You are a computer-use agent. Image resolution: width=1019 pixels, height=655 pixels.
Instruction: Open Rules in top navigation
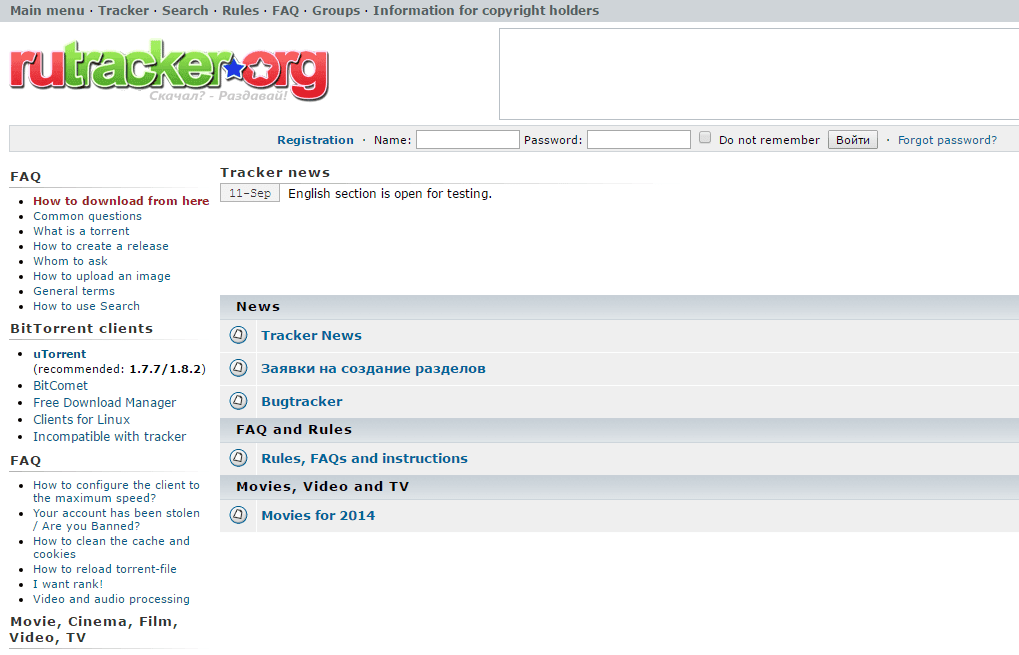(x=240, y=10)
